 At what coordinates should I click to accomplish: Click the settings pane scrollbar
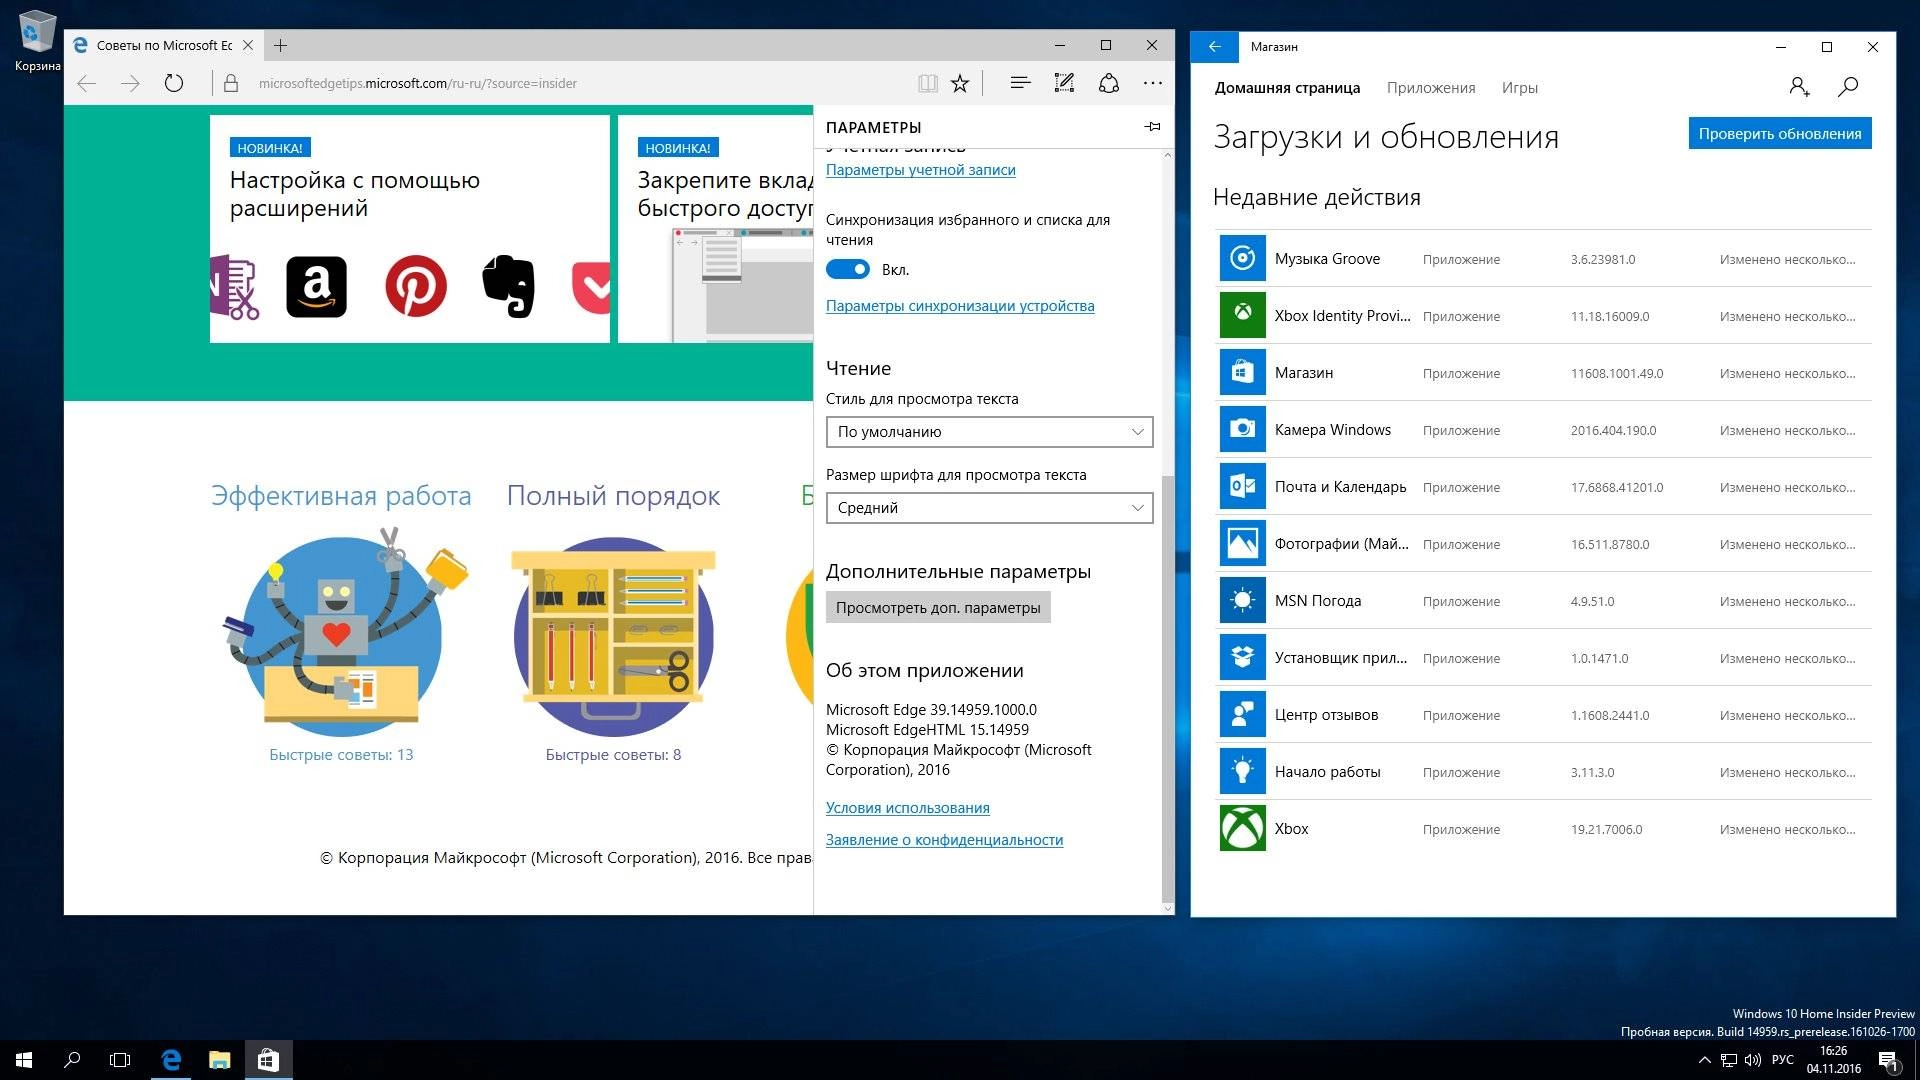pyautogui.click(x=1168, y=689)
